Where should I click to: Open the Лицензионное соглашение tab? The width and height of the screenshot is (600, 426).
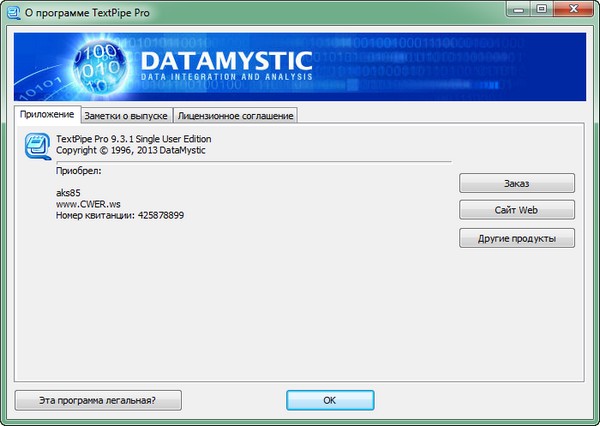pos(235,116)
